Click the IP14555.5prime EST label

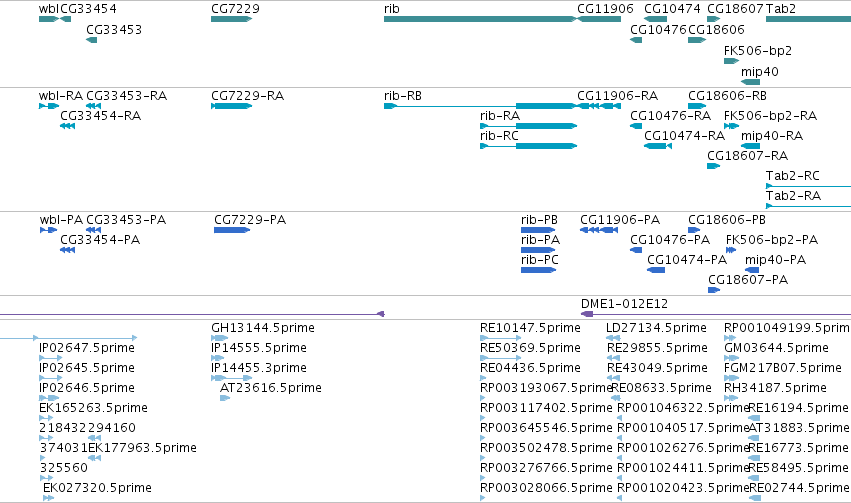pyautogui.click(x=259, y=348)
